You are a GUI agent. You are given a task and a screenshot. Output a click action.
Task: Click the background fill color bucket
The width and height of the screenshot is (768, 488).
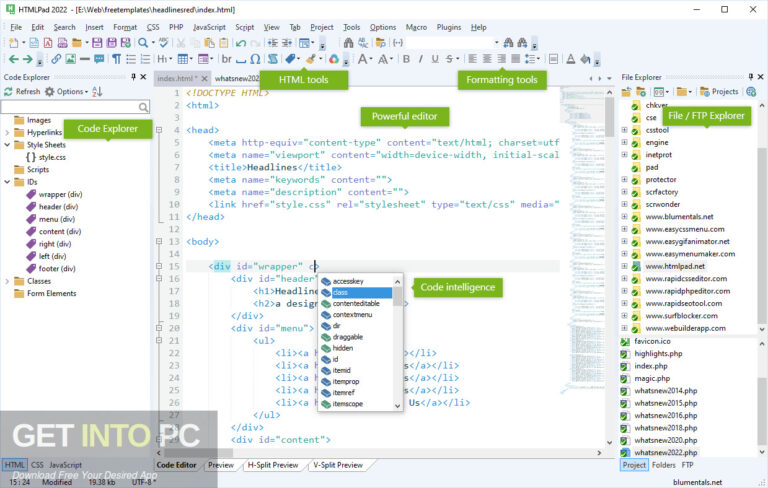click(x=585, y=59)
